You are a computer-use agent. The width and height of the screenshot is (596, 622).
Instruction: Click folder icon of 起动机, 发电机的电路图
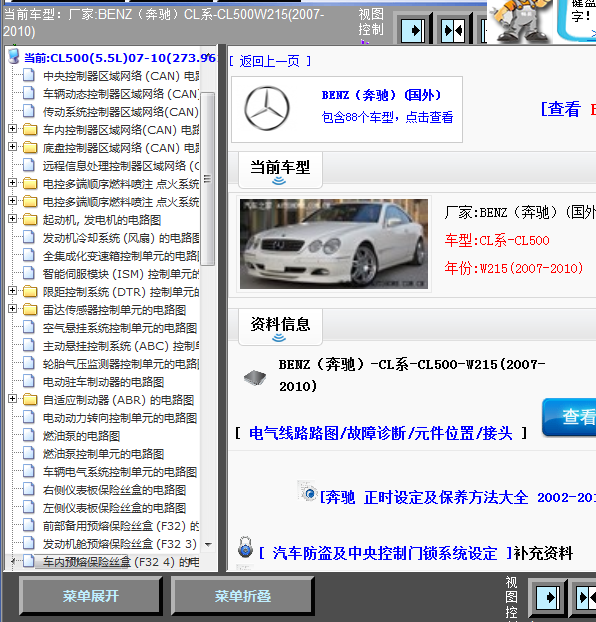(x=29, y=219)
